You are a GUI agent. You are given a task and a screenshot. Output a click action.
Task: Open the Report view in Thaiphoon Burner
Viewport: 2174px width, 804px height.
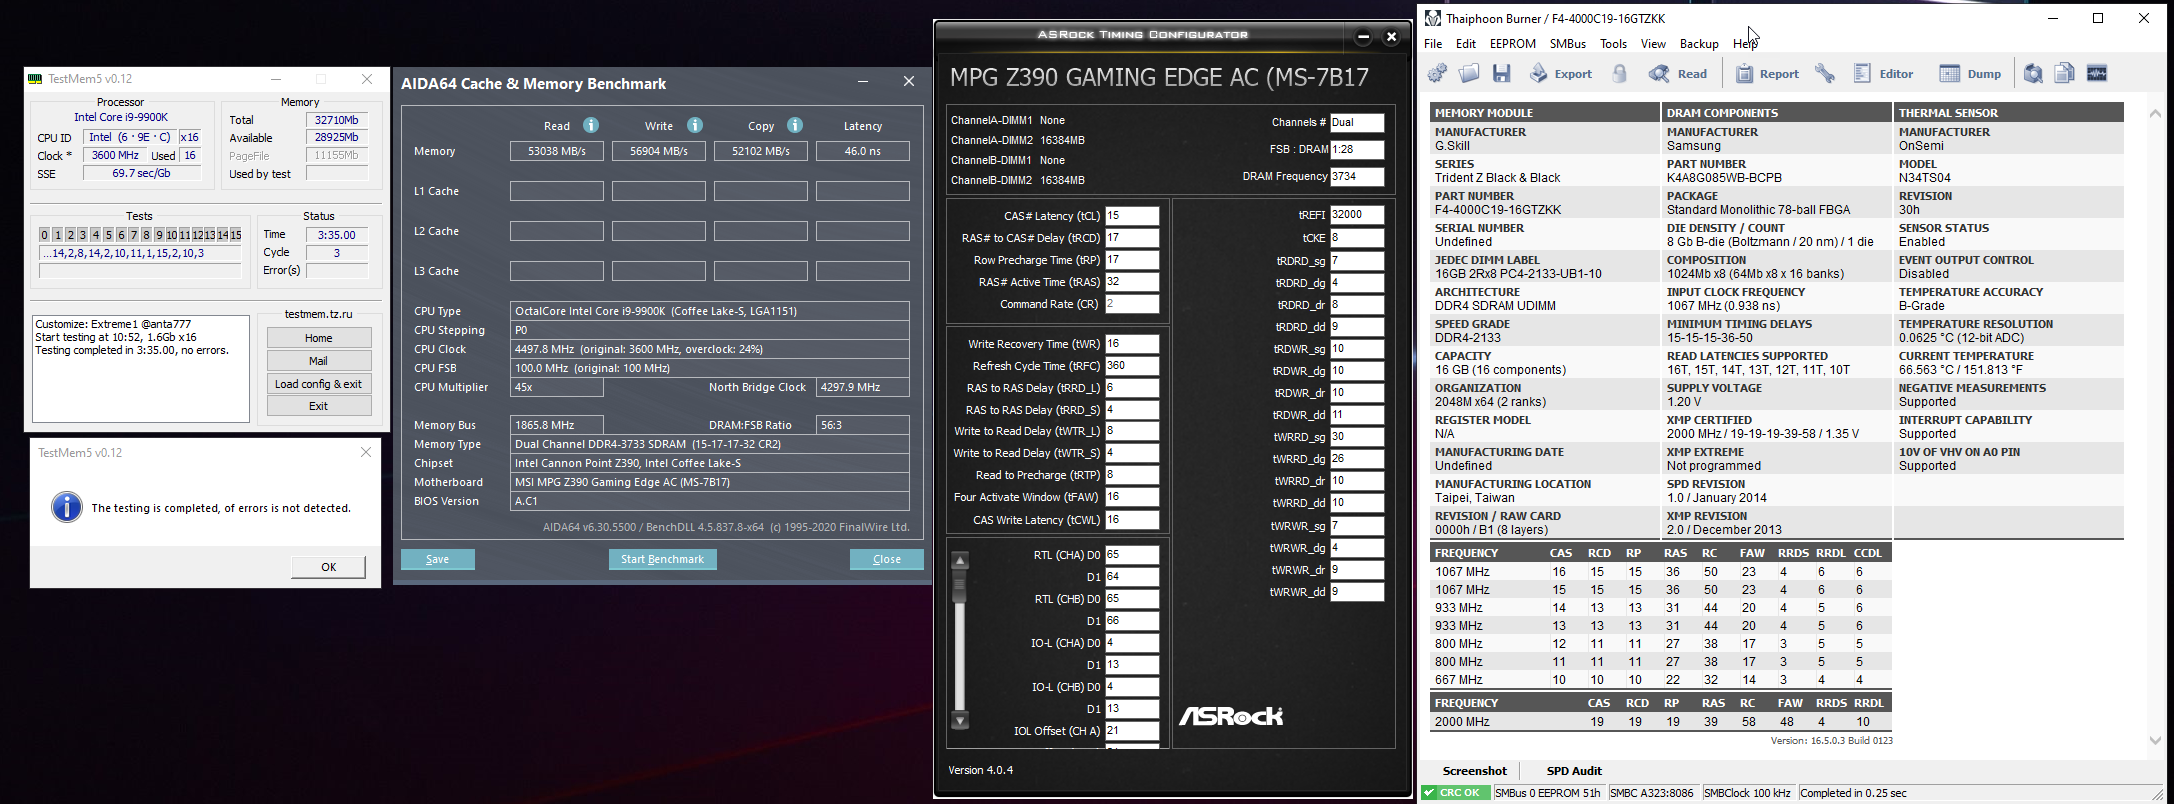click(1767, 73)
